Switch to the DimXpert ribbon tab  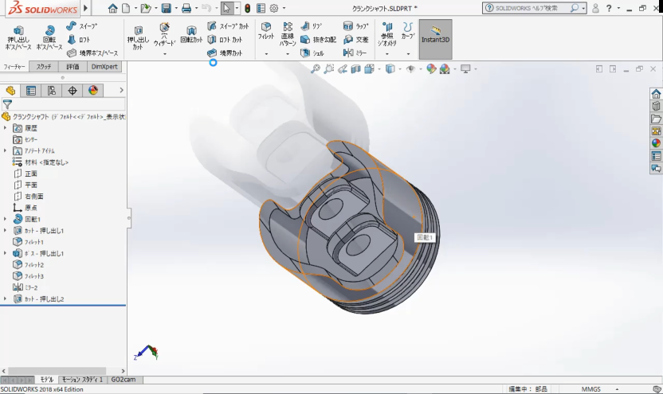104,67
